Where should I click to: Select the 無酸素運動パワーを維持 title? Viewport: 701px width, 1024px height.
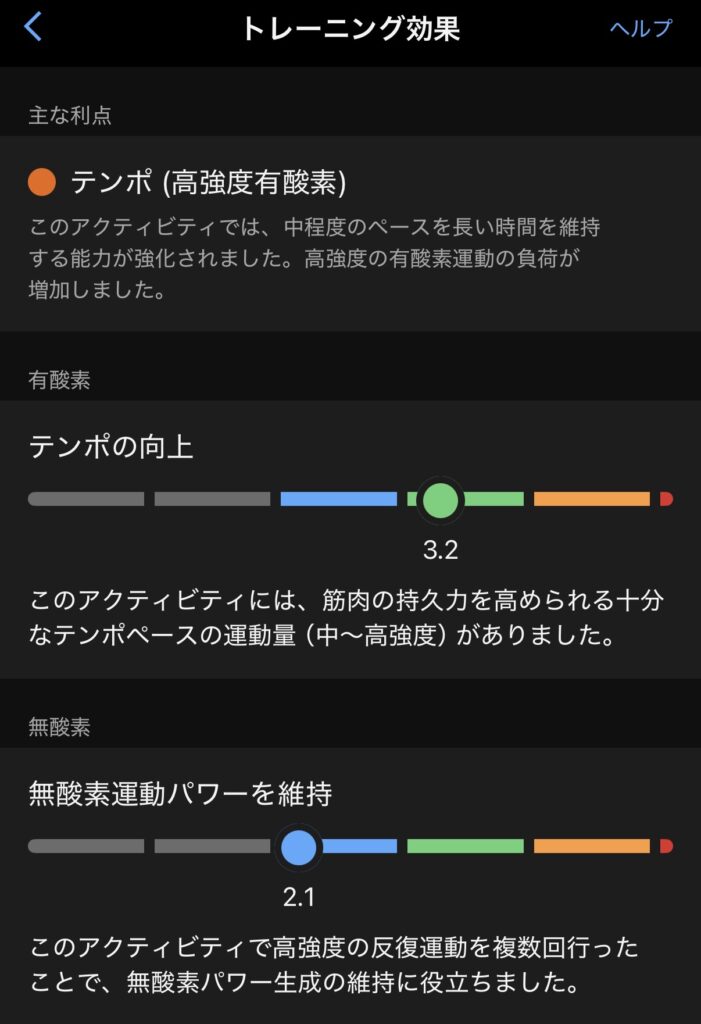(x=180, y=795)
